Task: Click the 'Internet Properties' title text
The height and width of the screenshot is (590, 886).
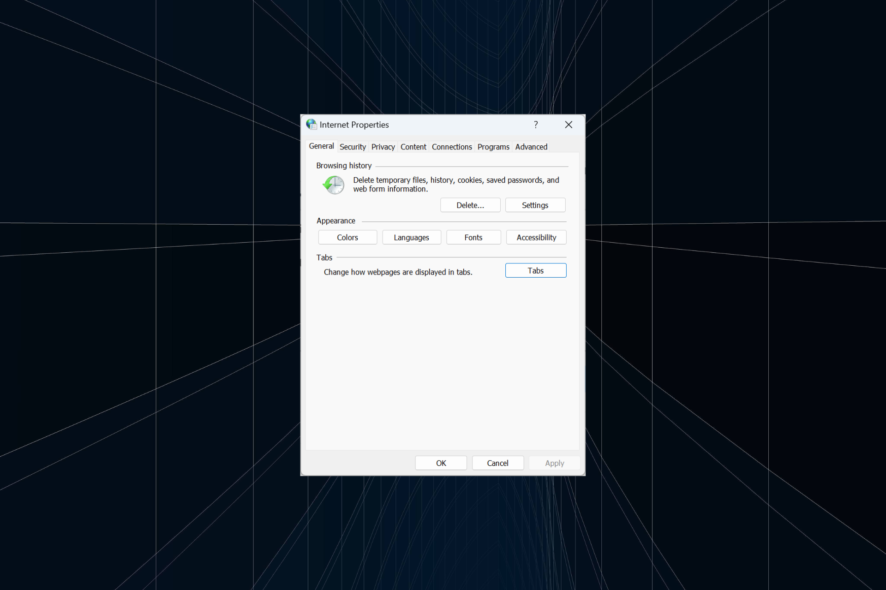Action: click(x=354, y=125)
